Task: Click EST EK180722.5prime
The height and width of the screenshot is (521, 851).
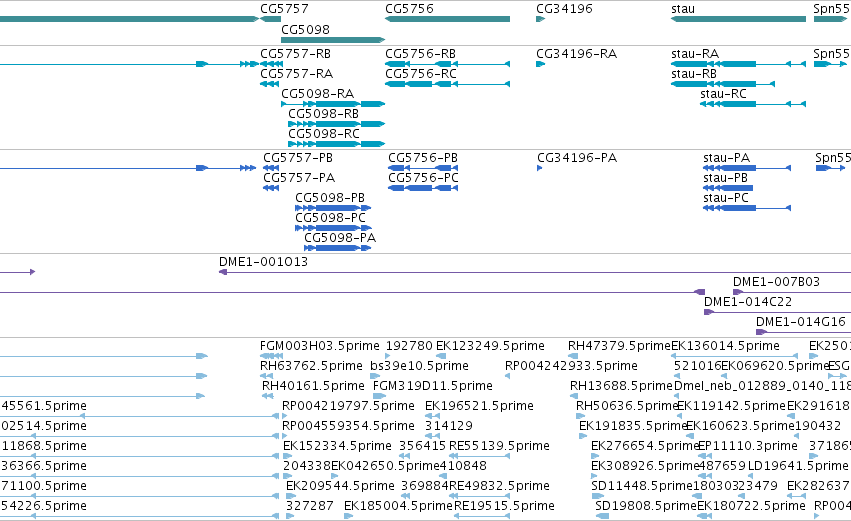Action: click(x=751, y=506)
